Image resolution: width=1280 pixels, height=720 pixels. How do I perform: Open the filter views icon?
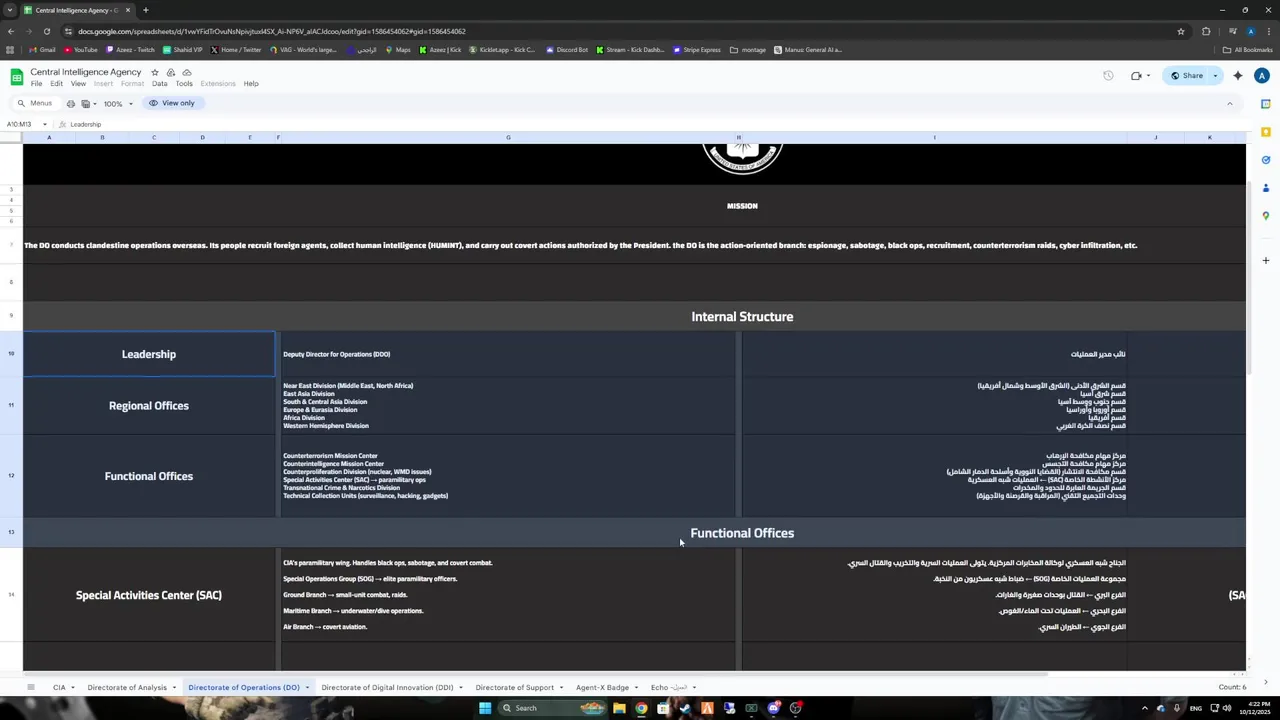click(x=86, y=104)
